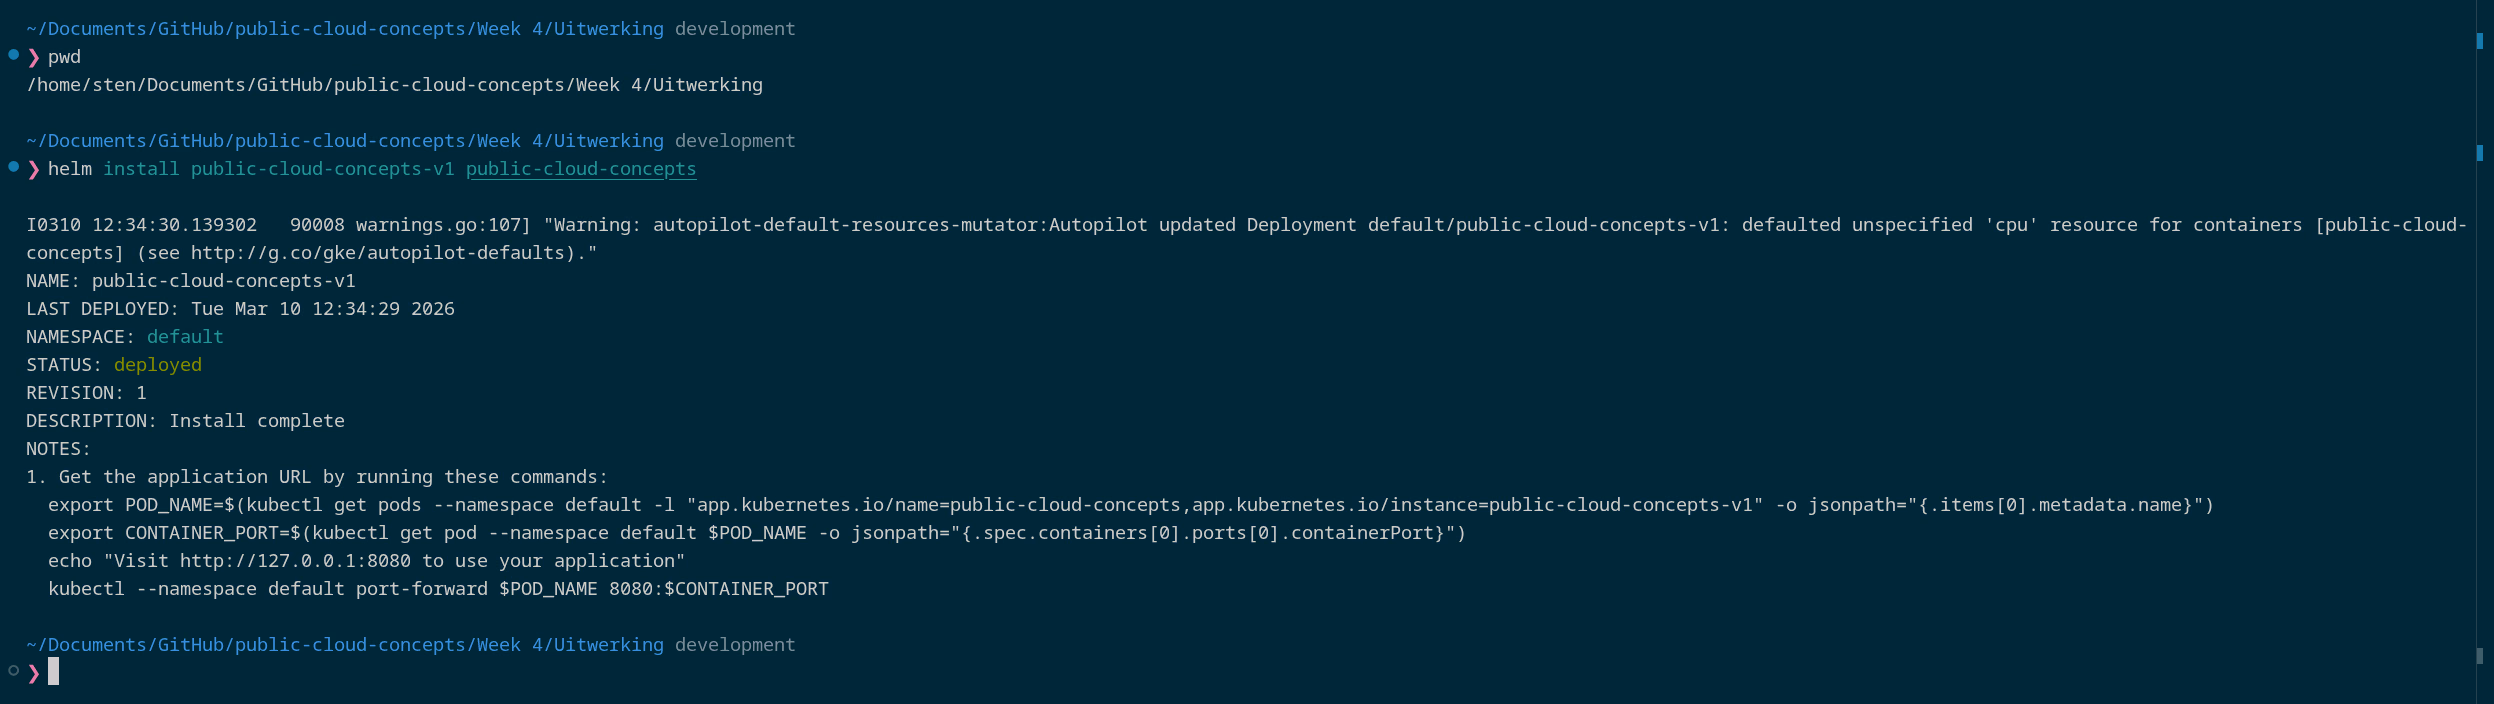
Task: Click the underlined public-cloud-concepts chart path
Action: point(580,169)
